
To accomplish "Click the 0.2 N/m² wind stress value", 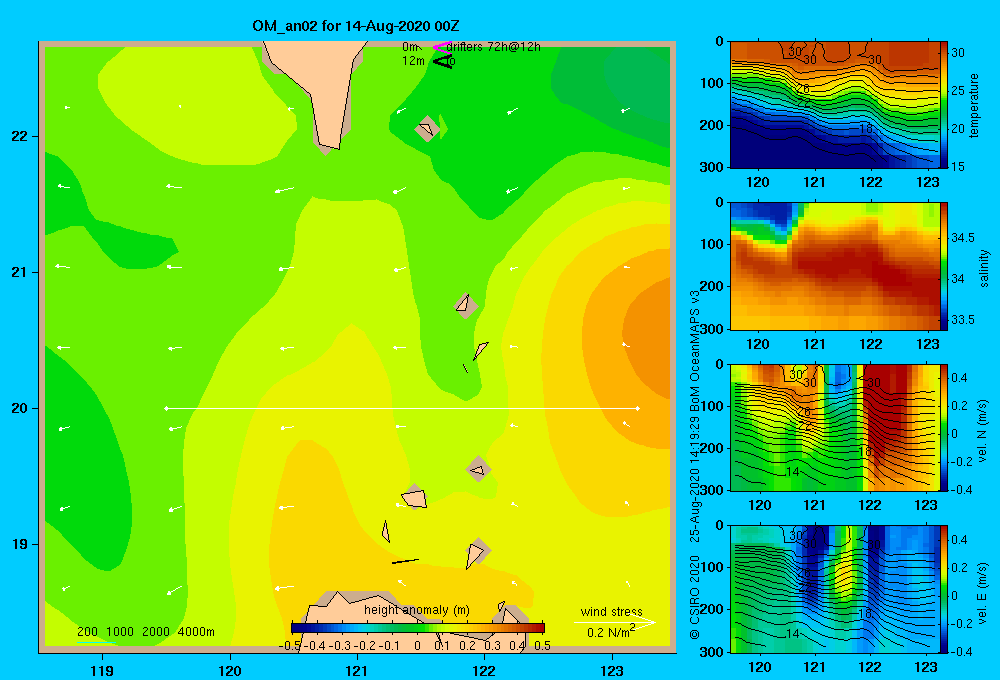I will click(x=611, y=632).
